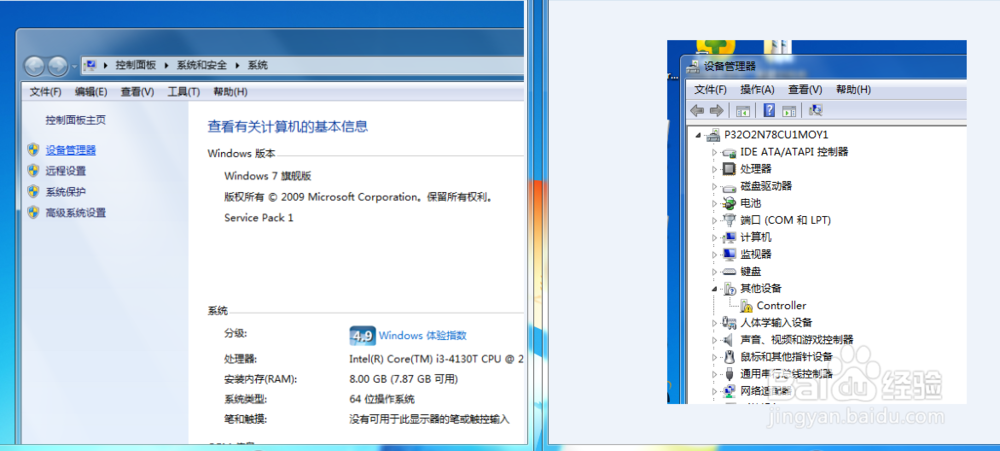Click the 键盘 keyboard icon
The image size is (1000, 451).
coord(729,272)
